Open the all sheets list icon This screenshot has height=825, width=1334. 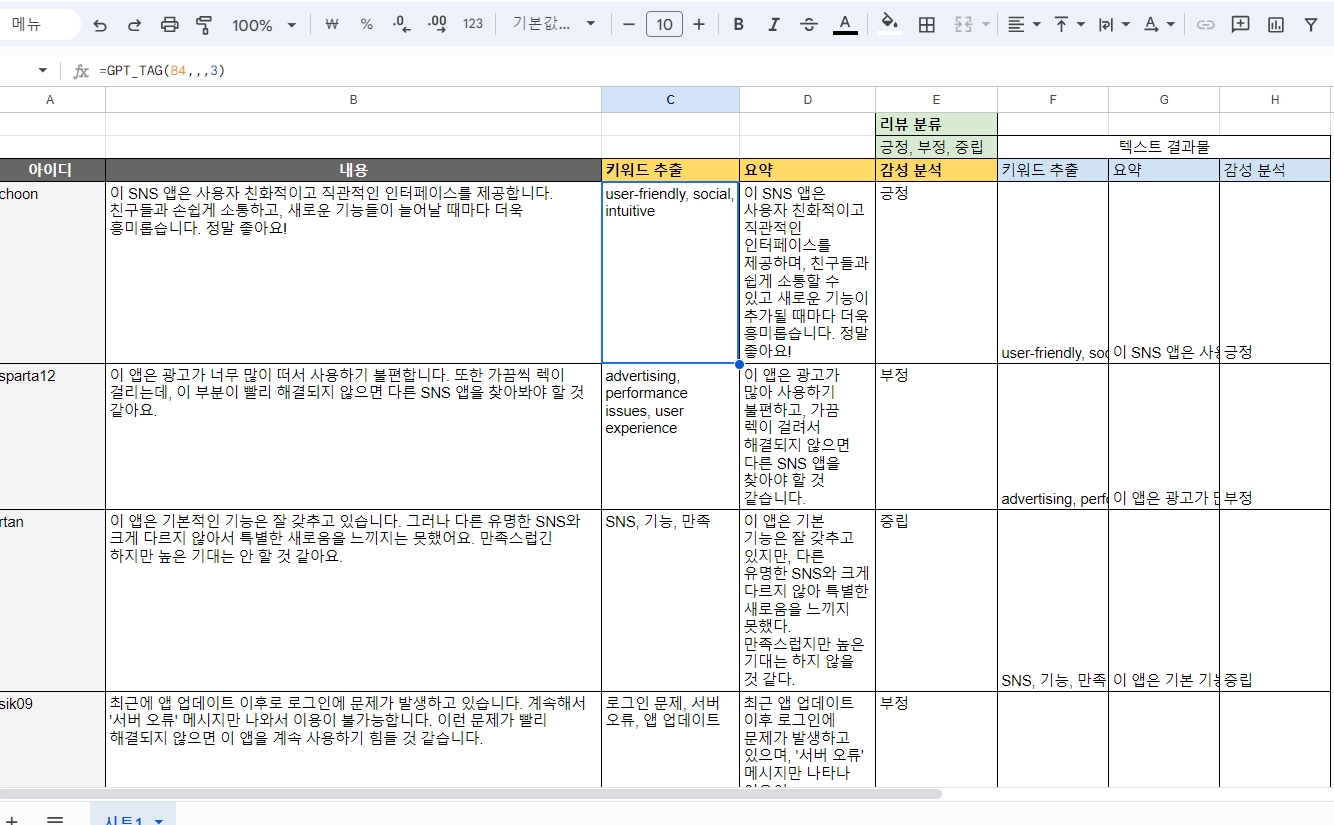click(55, 819)
